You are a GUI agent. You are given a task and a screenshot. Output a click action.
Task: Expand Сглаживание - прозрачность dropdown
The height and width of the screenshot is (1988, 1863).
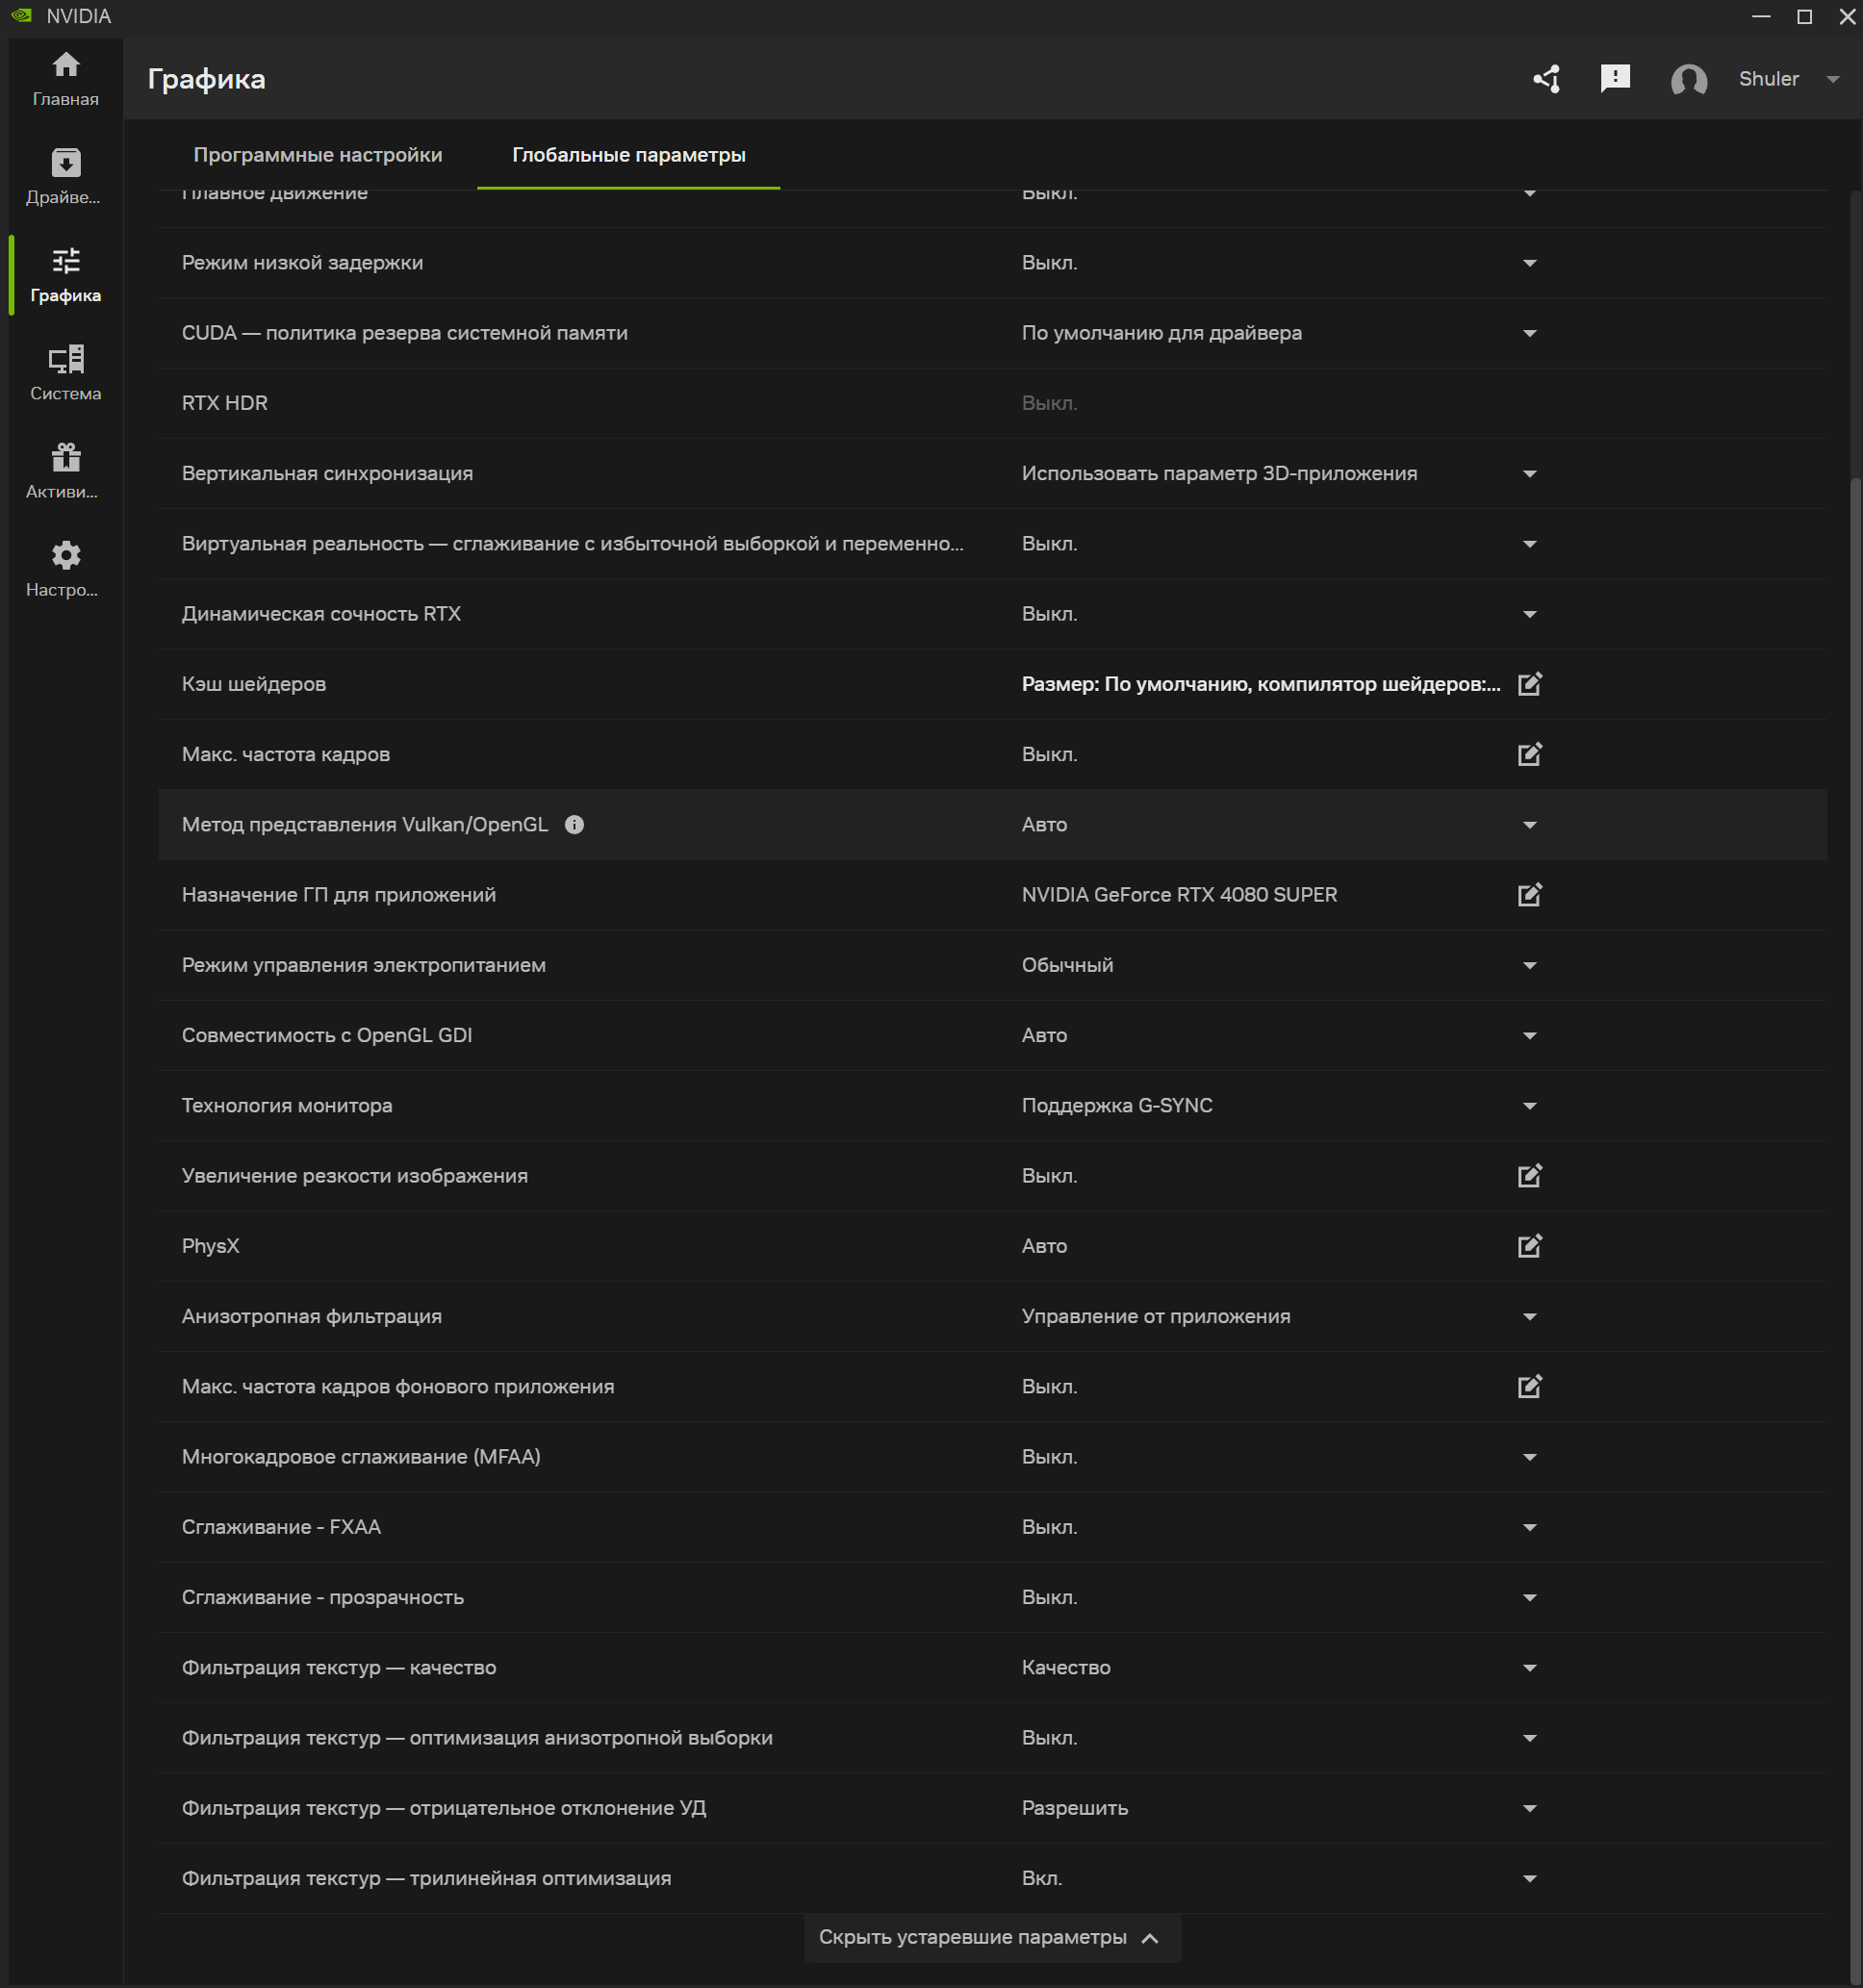(x=1530, y=1598)
